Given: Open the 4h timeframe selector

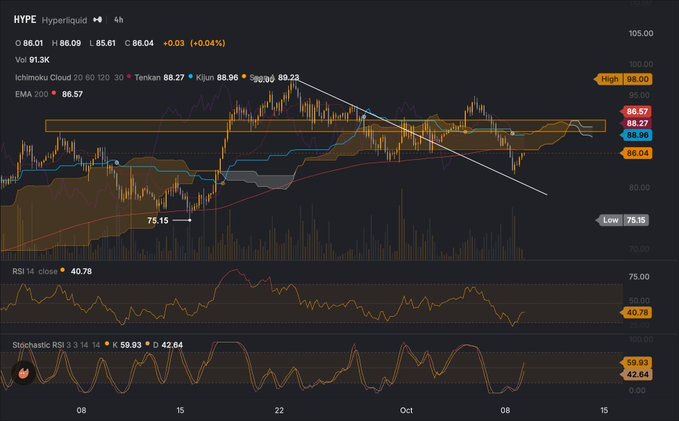Looking at the screenshot, I should 119,20.
